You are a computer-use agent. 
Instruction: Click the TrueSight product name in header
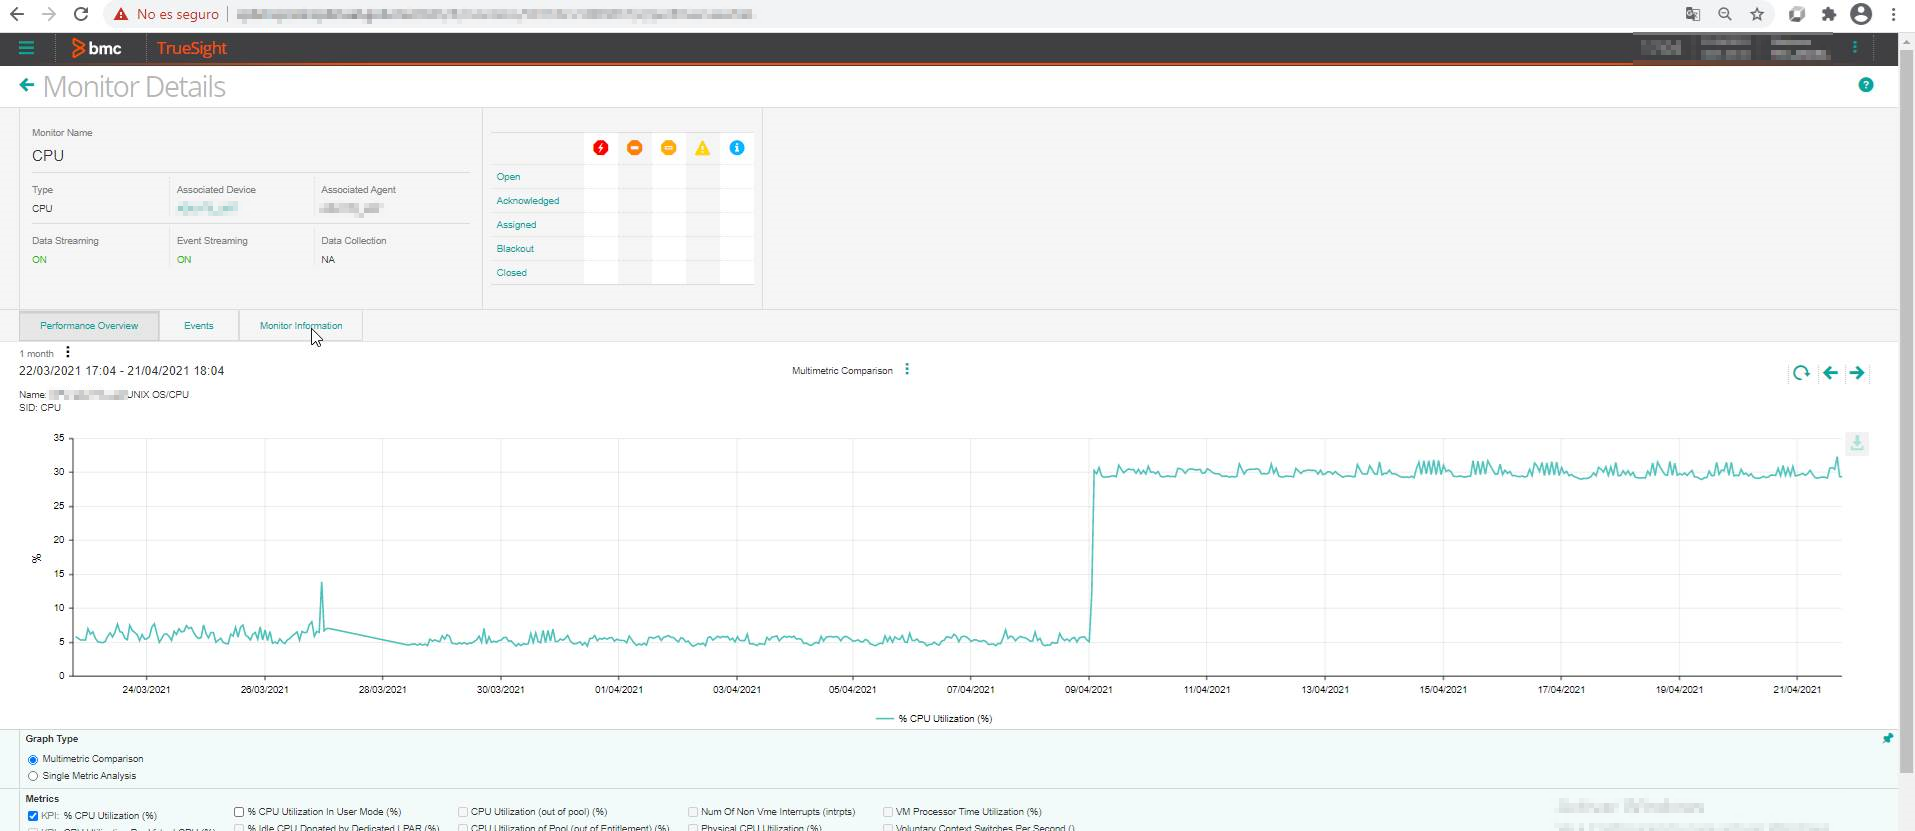tap(192, 48)
